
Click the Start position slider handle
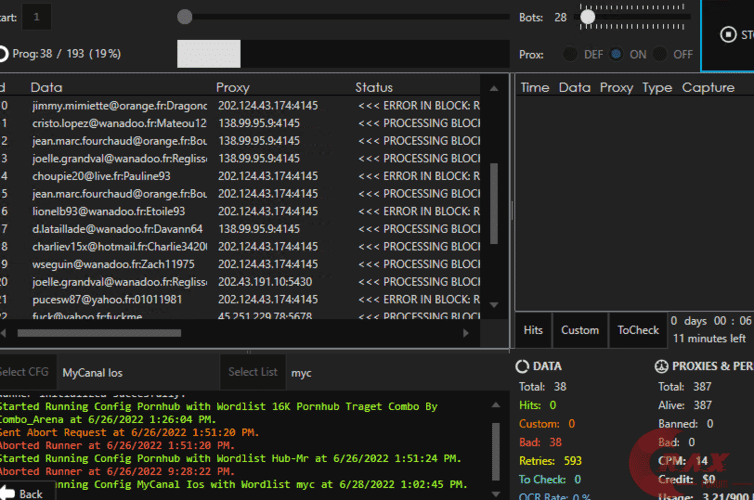coord(184,16)
